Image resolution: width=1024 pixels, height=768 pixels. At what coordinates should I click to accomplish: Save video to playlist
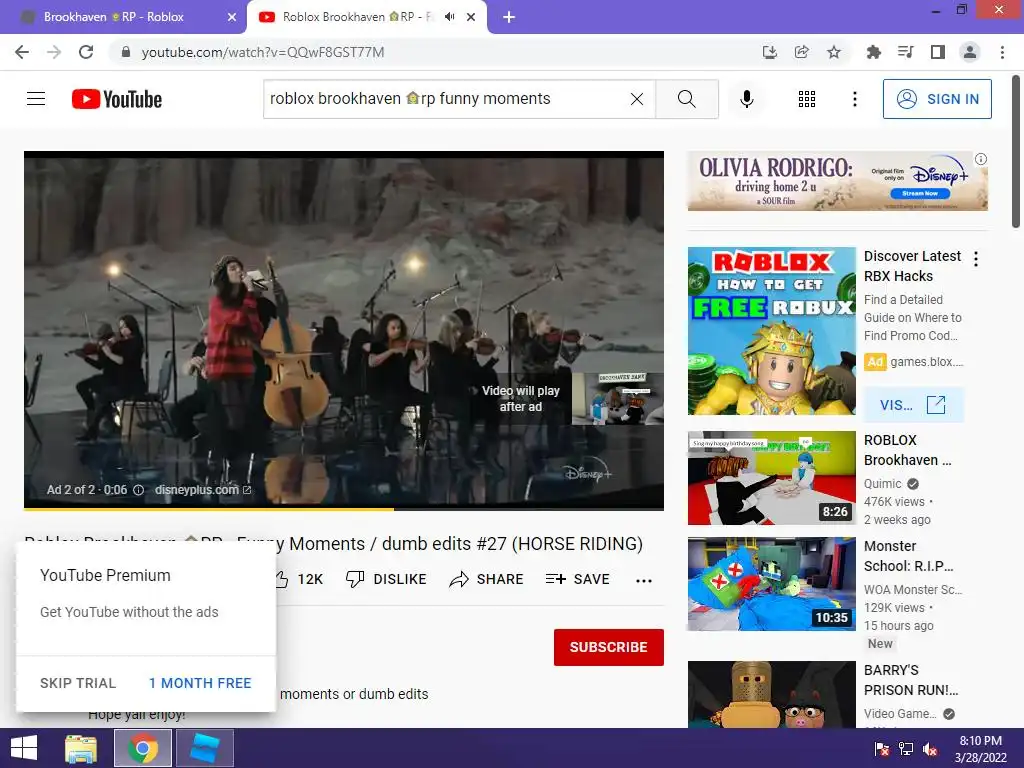[577, 579]
